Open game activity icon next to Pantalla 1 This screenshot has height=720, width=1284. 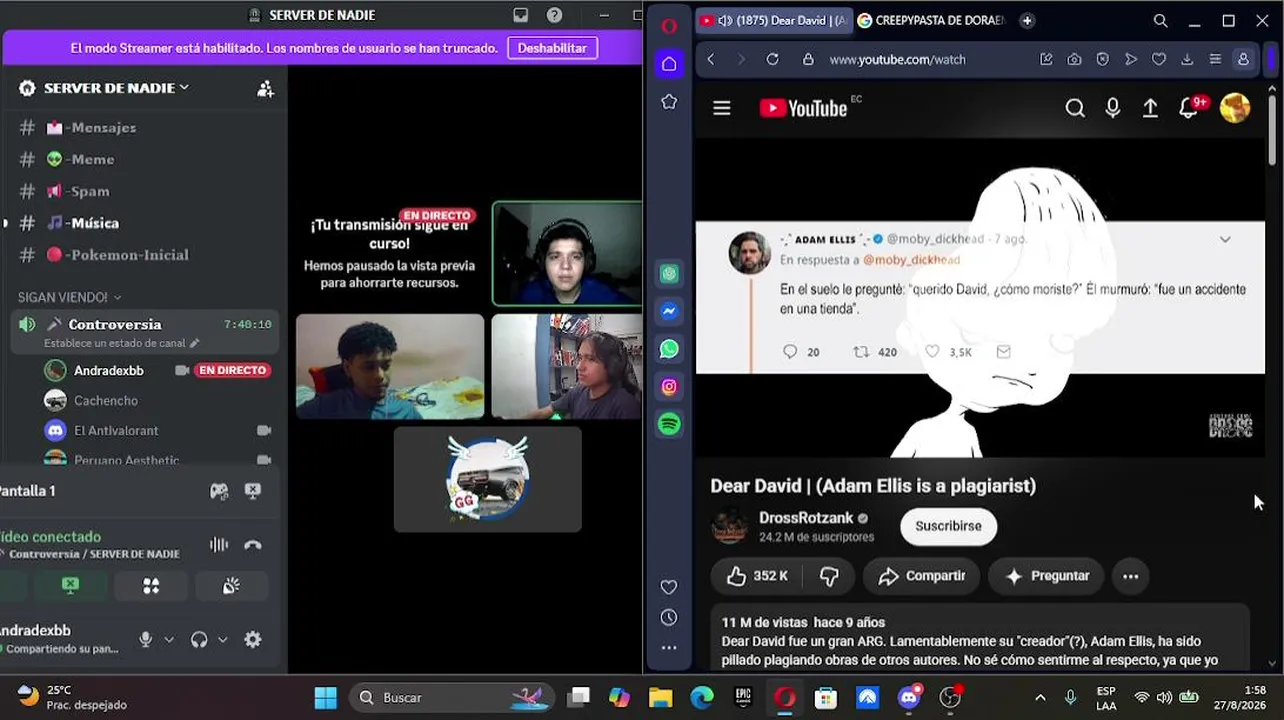click(219, 491)
